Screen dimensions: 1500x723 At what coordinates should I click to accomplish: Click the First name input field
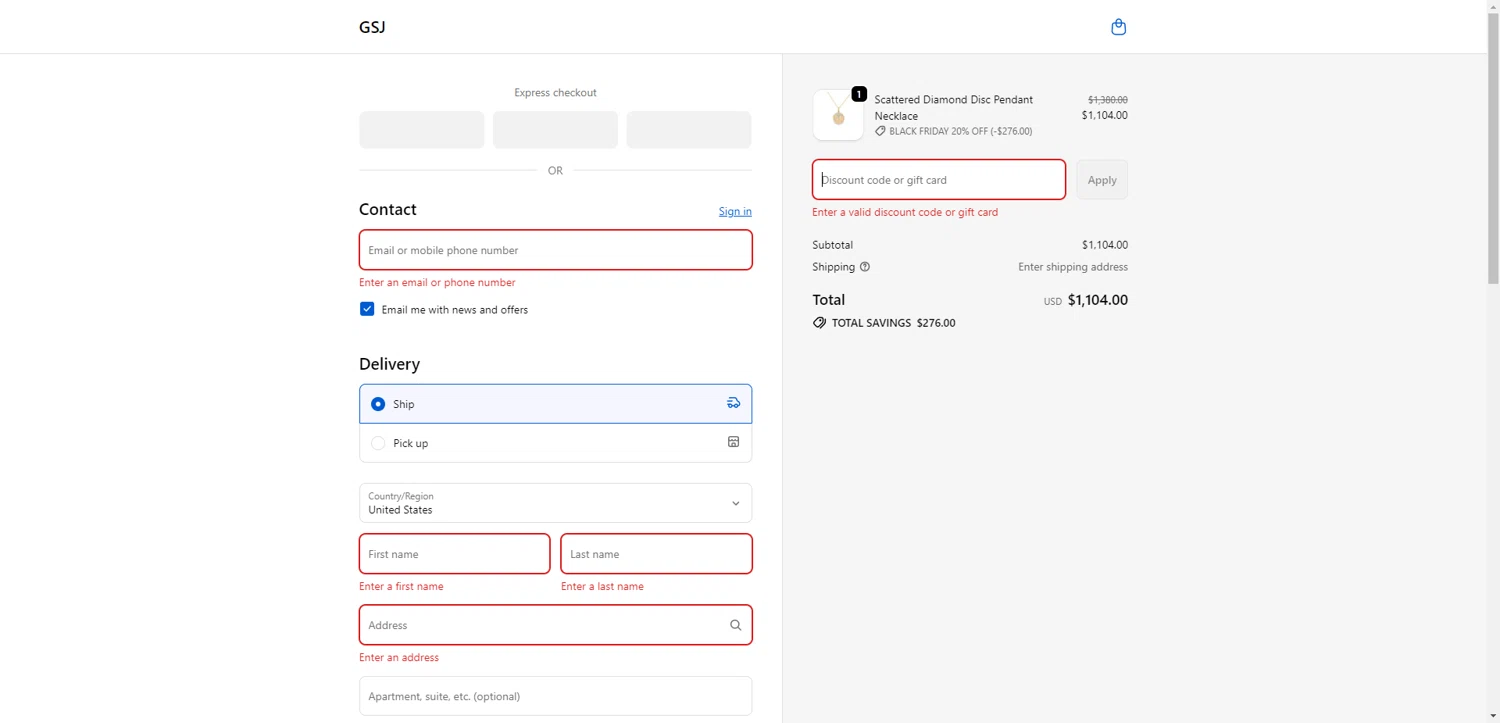tap(454, 554)
